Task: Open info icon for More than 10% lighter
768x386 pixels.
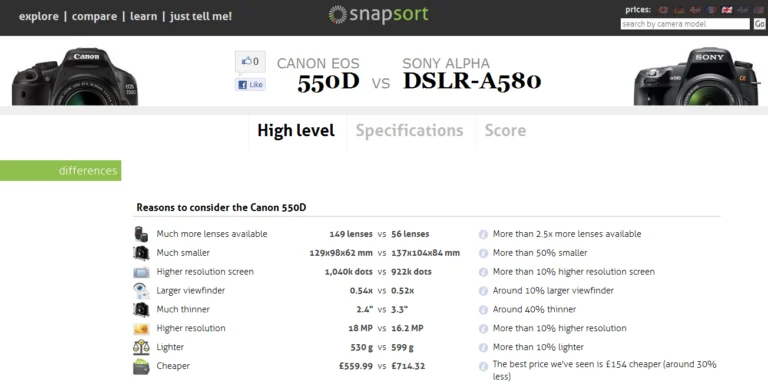Action: 483,347
